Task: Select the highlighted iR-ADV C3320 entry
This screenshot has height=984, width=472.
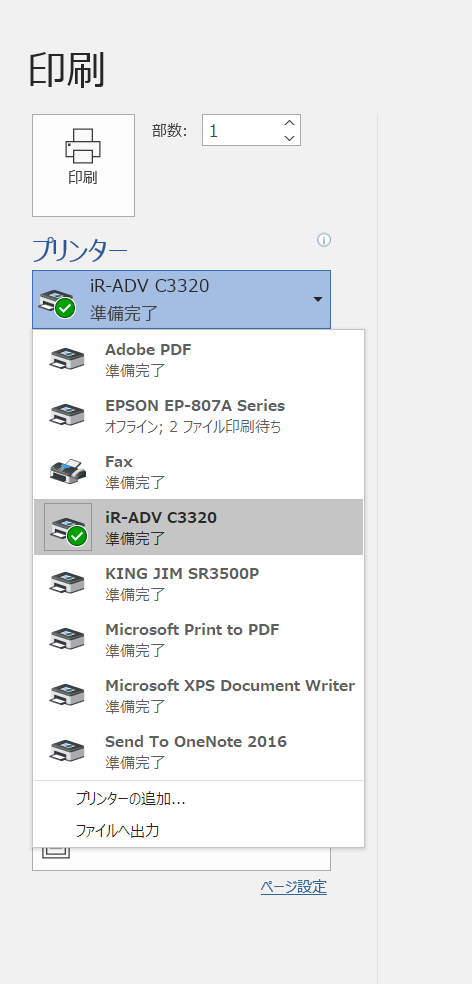Action: [x=198, y=527]
